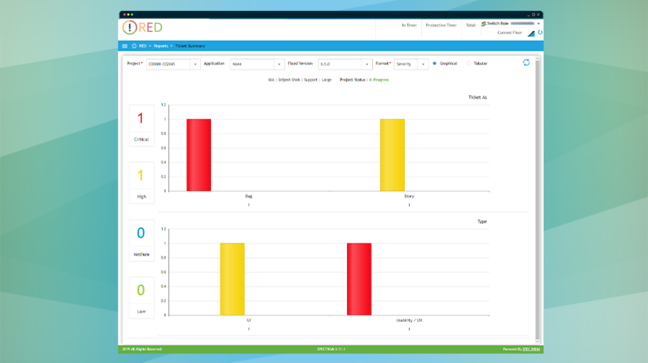Screen dimensions: 648x363
Task: Click the High count card
Action: pos(141,183)
